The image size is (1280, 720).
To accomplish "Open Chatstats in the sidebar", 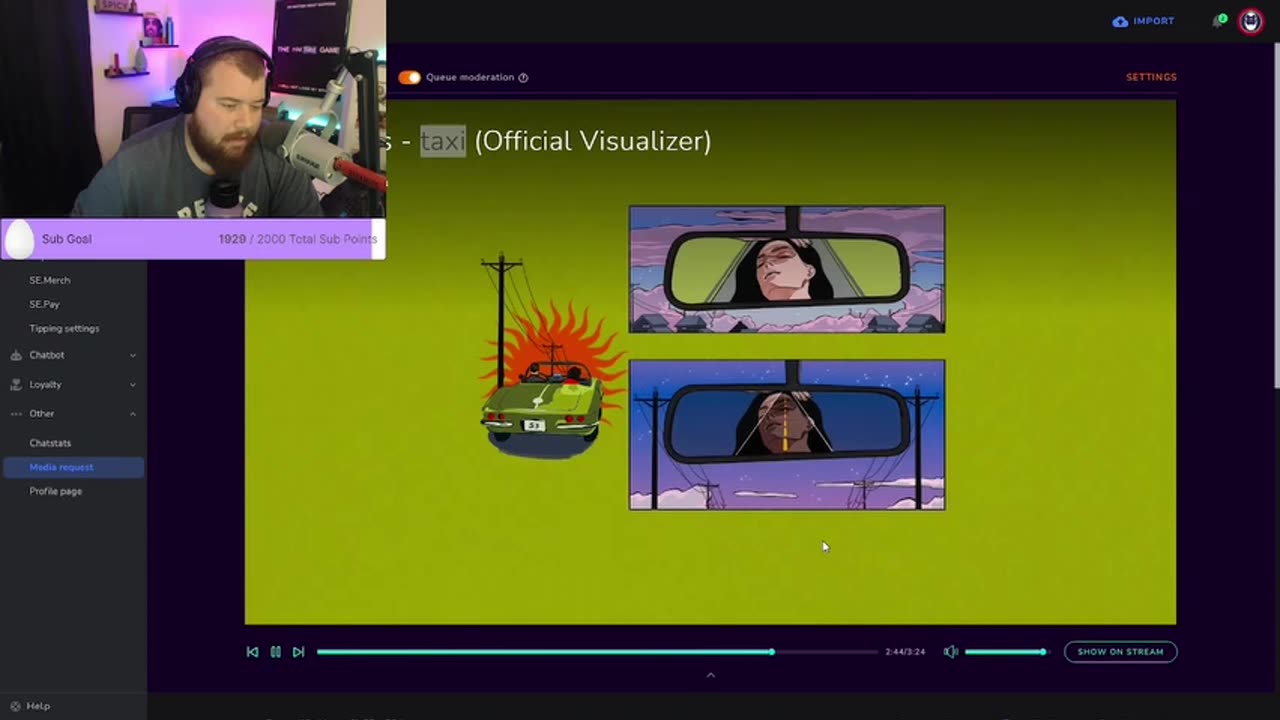I will [50, 443].
